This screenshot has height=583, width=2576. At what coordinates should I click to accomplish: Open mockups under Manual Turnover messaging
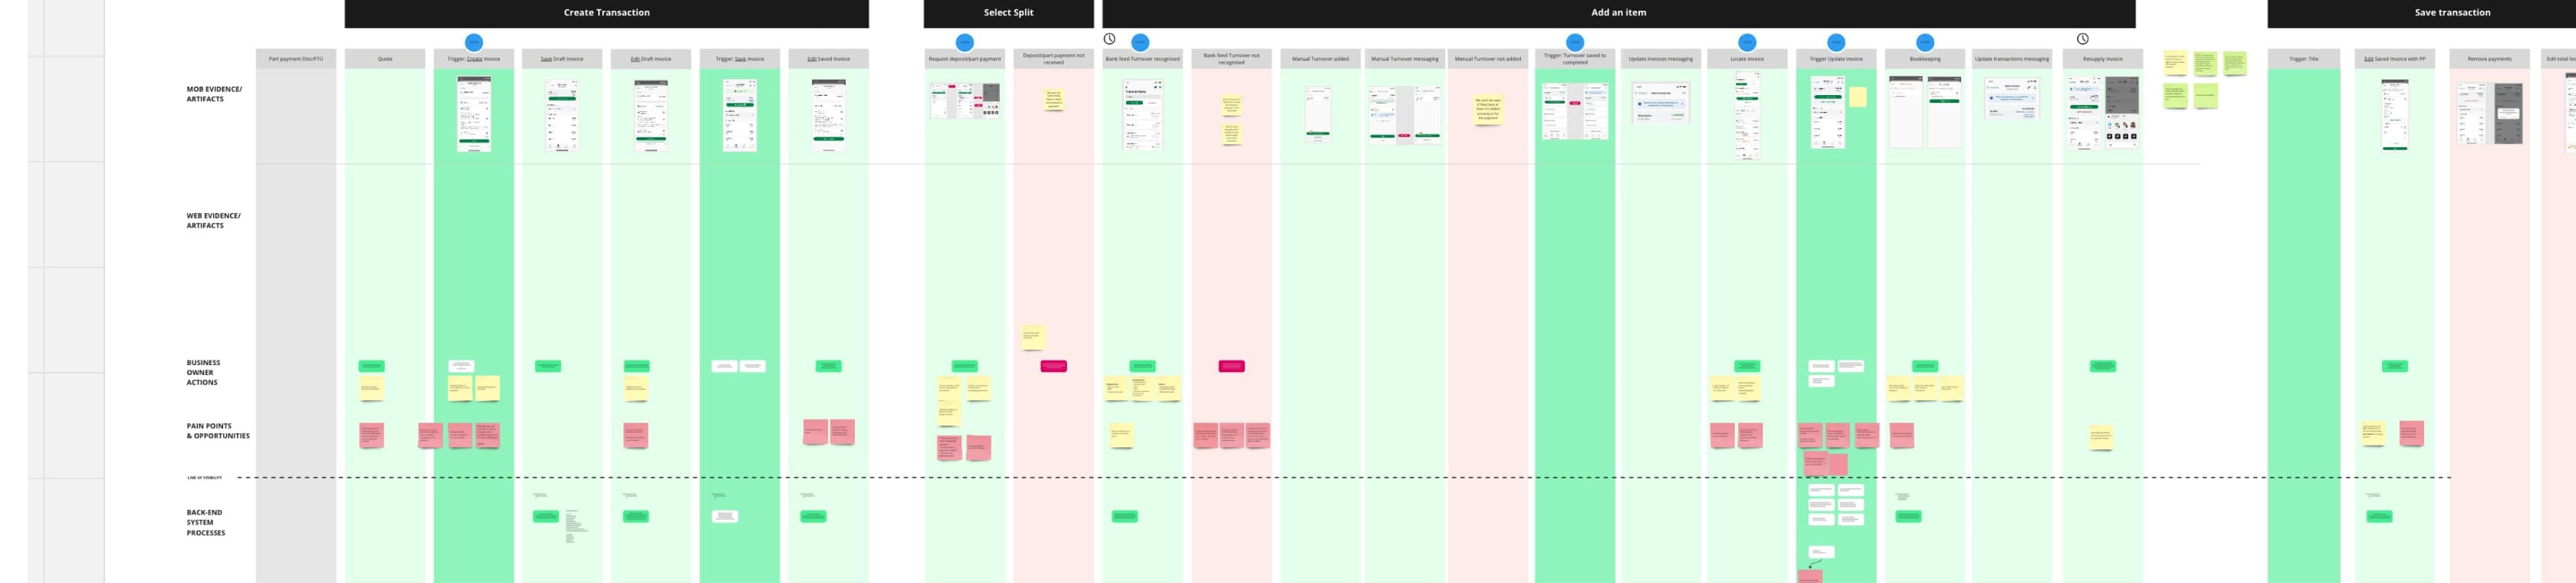pos(1405,115)
